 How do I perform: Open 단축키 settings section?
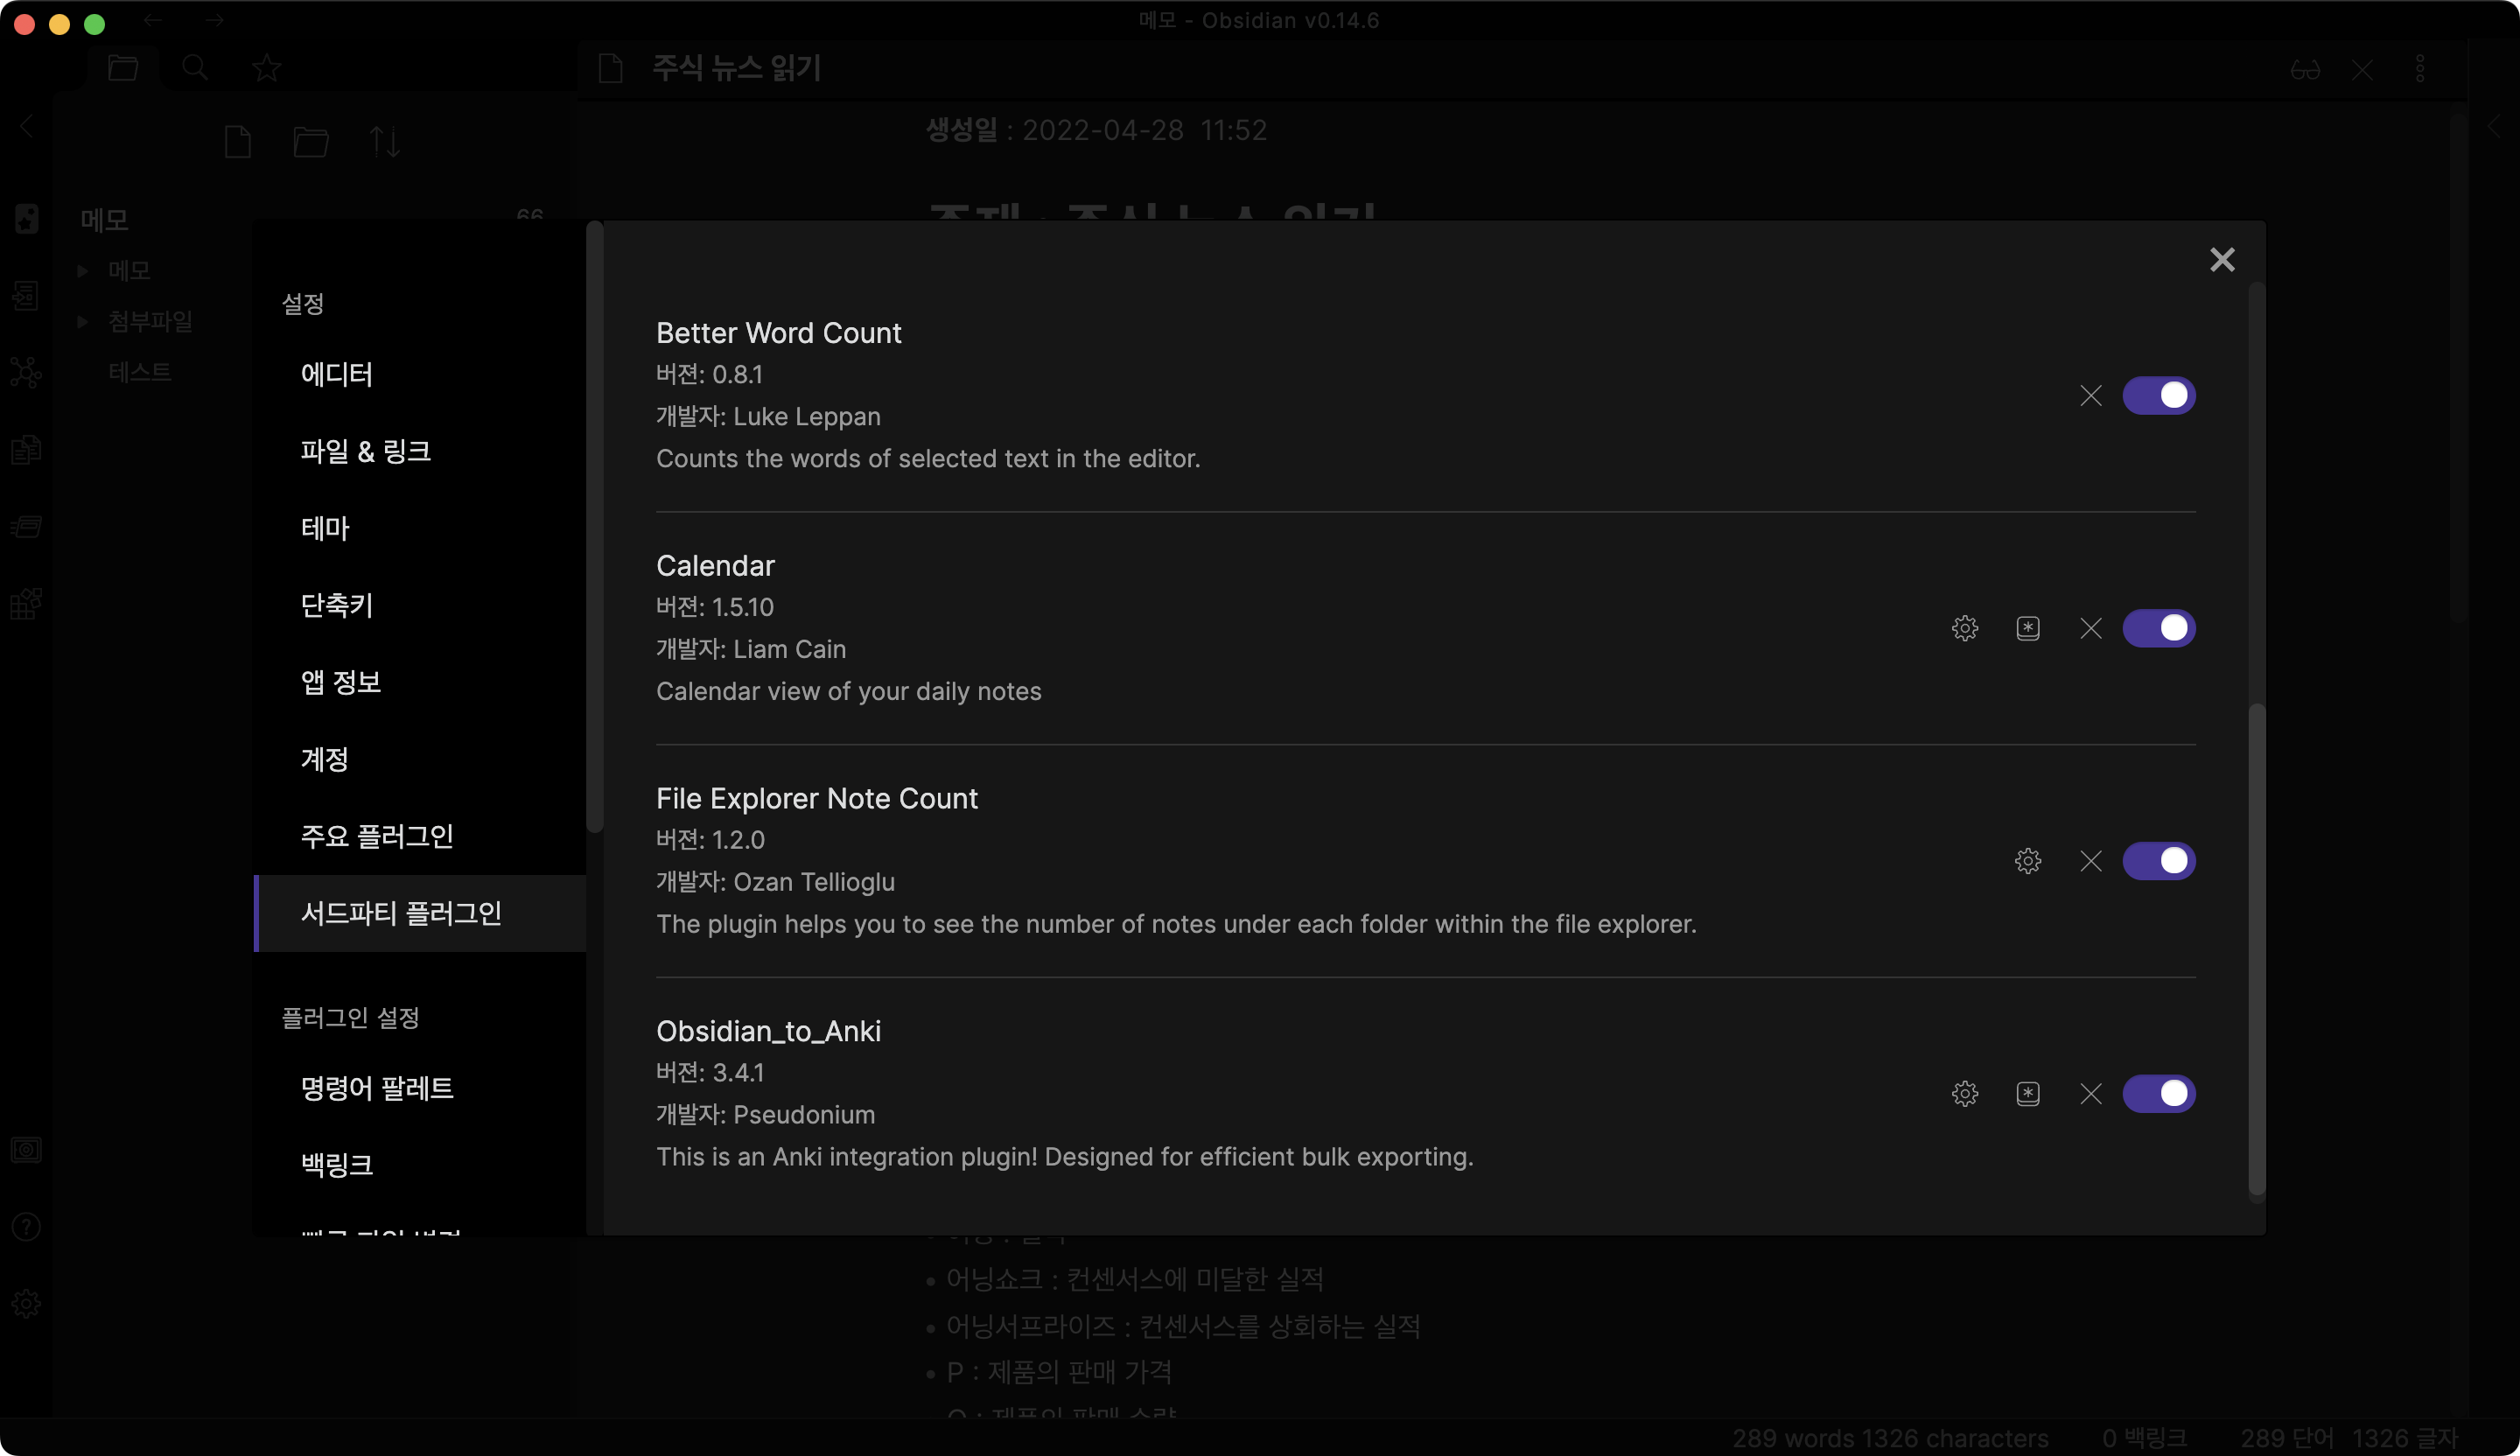pos(337,605)
